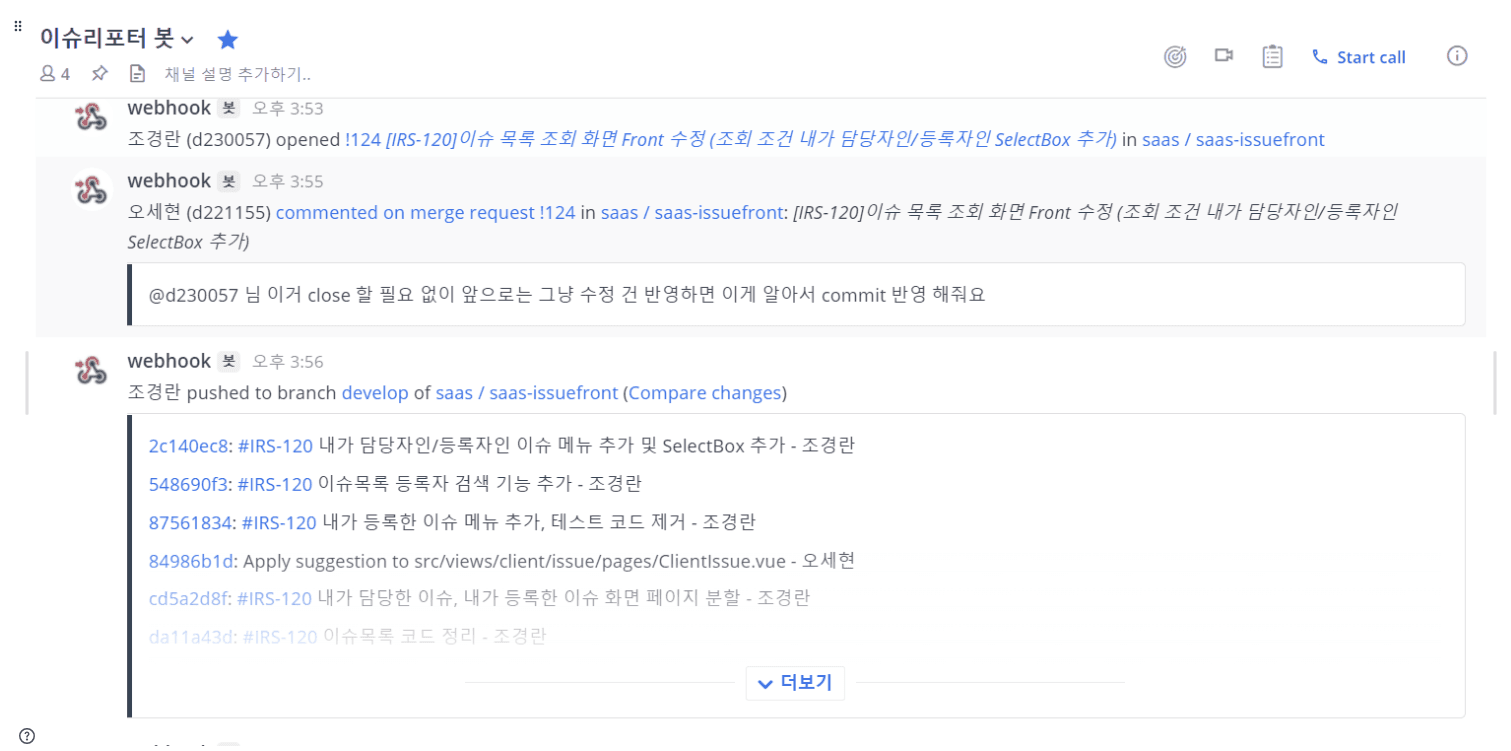Expand commit list with 더보기
Image resolution: width=1511 pixels, height=751 pixels.
(x=795, y=683)
